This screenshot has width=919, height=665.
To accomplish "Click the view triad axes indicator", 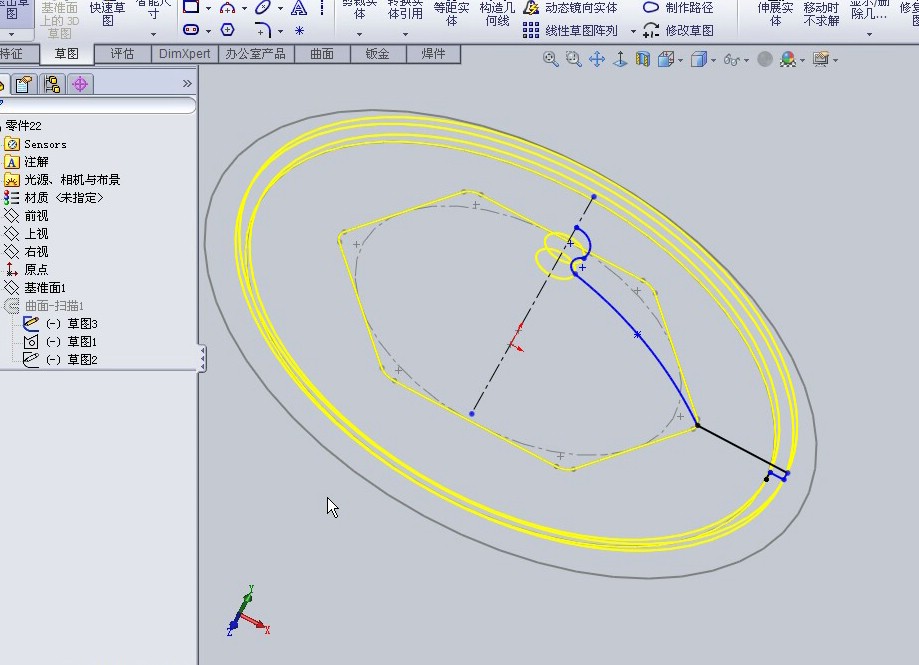I will 247,612.
